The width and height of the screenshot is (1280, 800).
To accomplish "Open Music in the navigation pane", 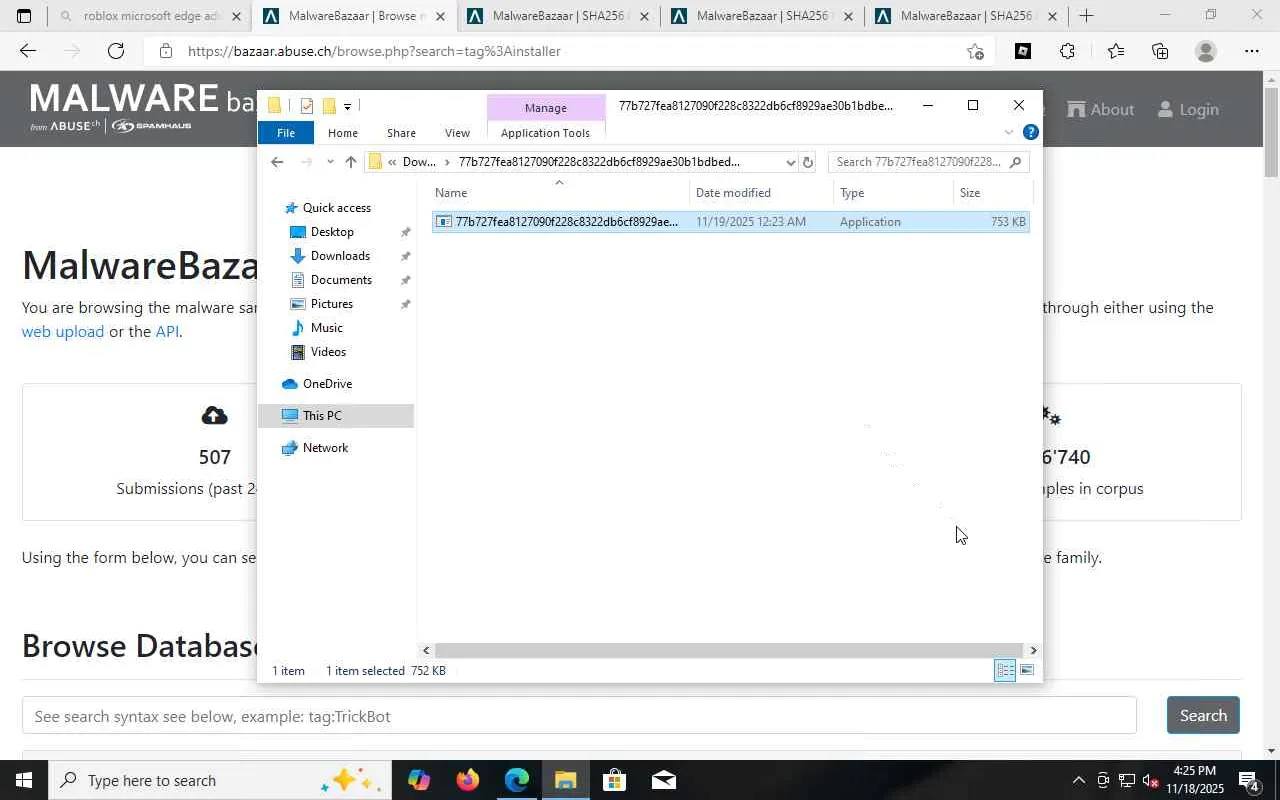I will coord(327,328).
